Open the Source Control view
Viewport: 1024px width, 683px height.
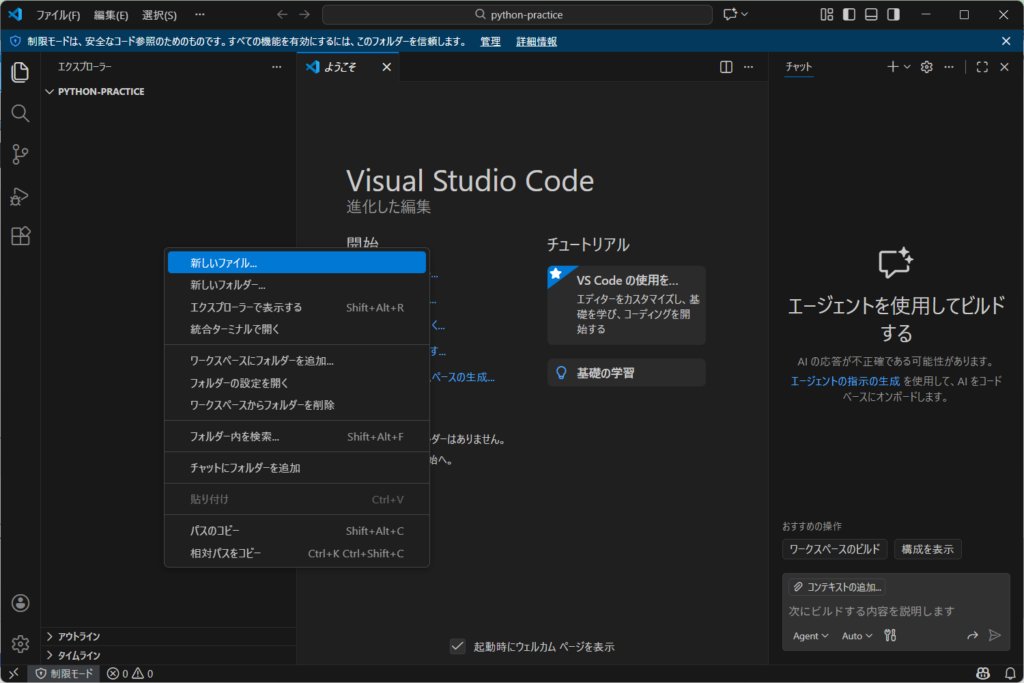point(20,154)
